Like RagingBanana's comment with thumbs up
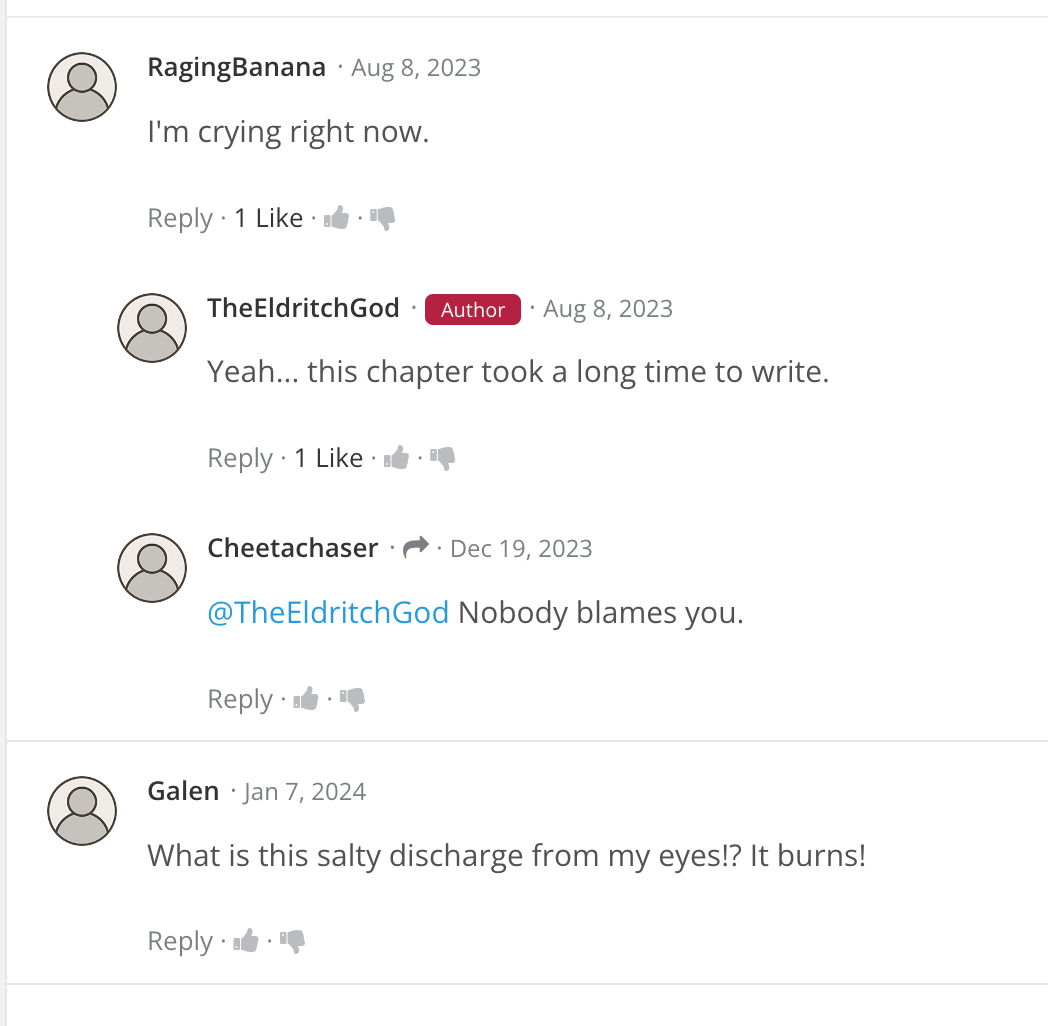Screen dimensions: 1048x1026 337,218
